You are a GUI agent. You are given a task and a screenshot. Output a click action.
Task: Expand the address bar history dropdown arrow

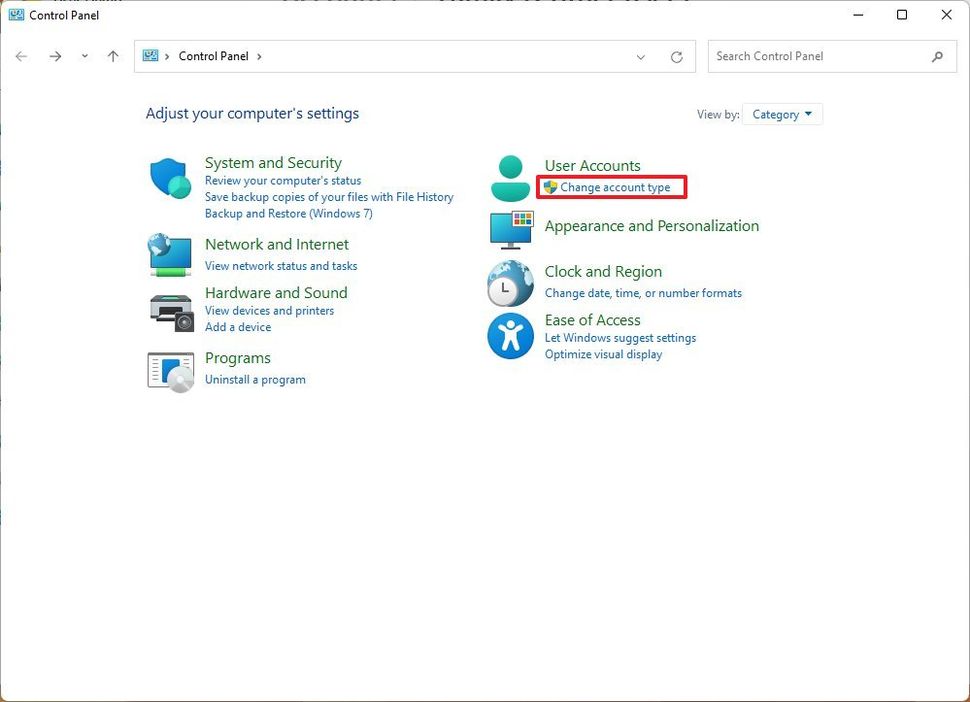[641, 57]
